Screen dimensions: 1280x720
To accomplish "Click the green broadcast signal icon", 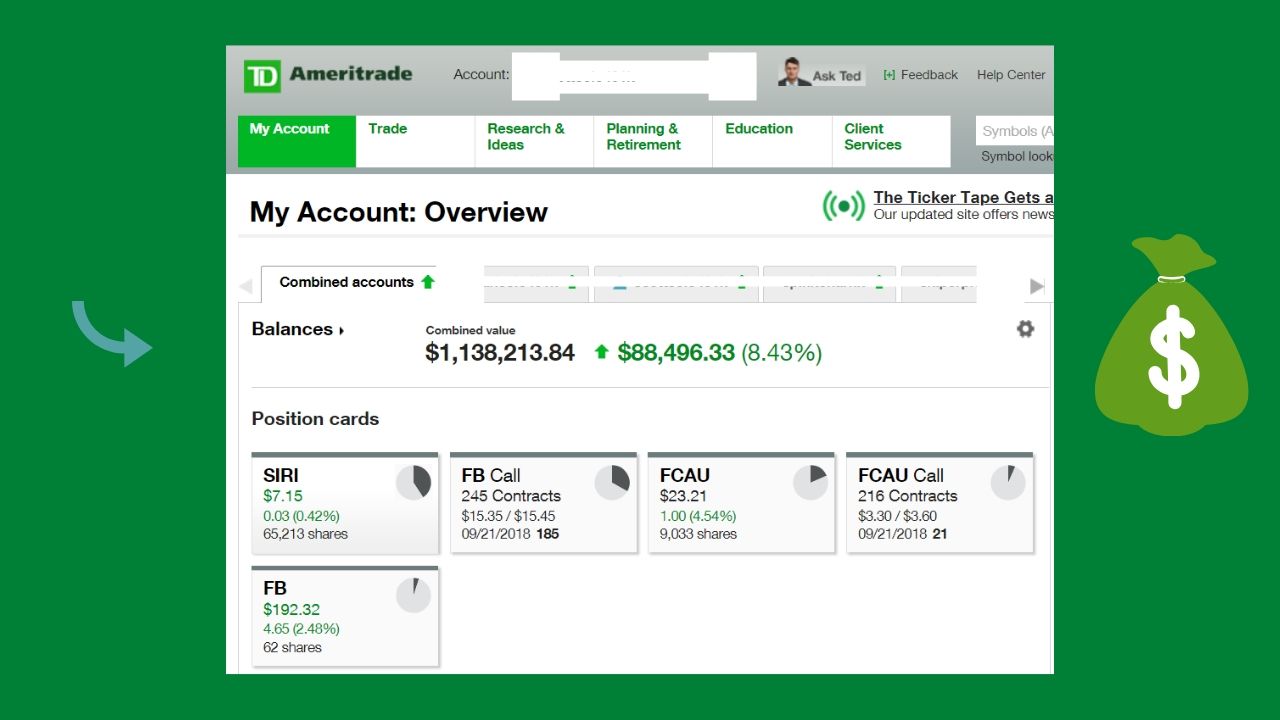I will click(843, 206).
